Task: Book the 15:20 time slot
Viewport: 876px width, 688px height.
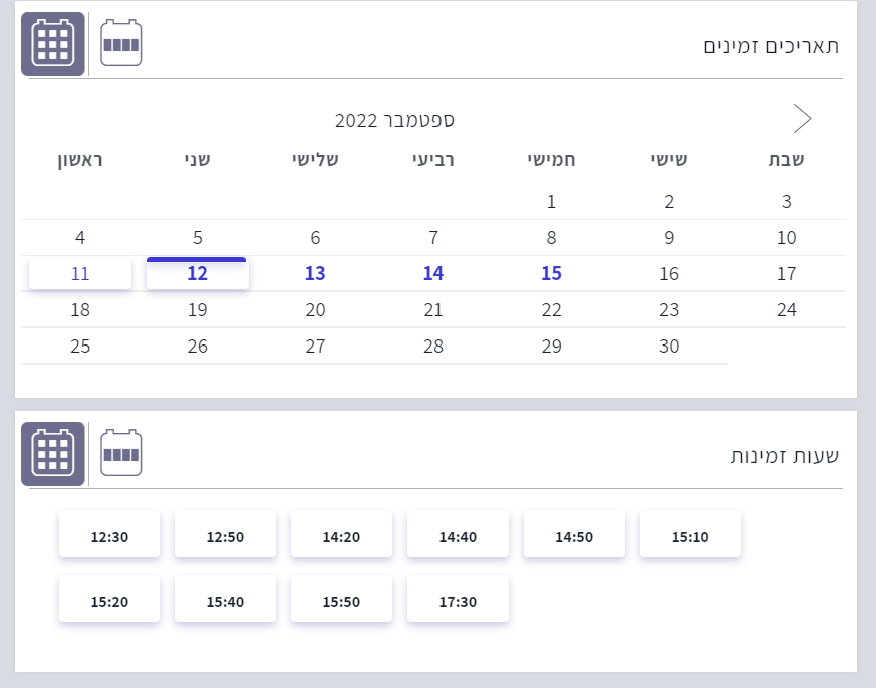Action: pos(109,601)
